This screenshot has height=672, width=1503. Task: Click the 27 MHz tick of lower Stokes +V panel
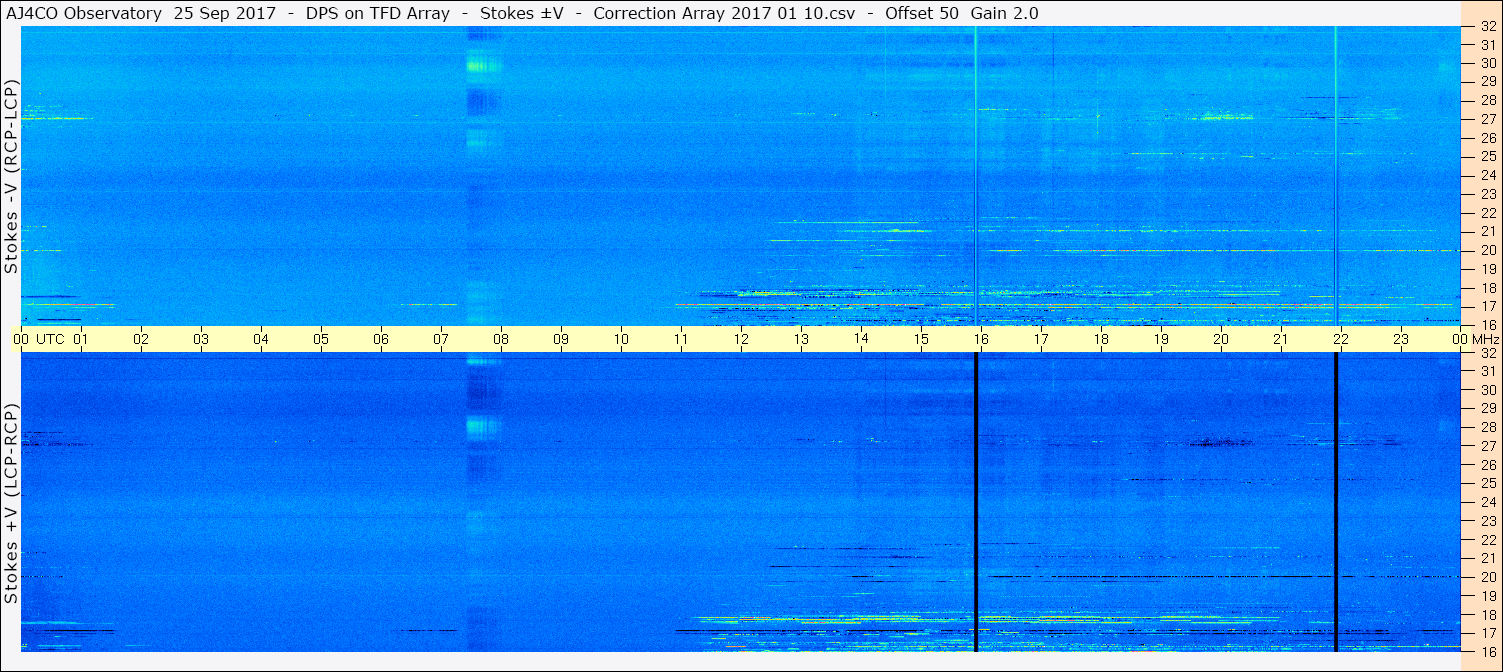click(x=1487, y=446)
